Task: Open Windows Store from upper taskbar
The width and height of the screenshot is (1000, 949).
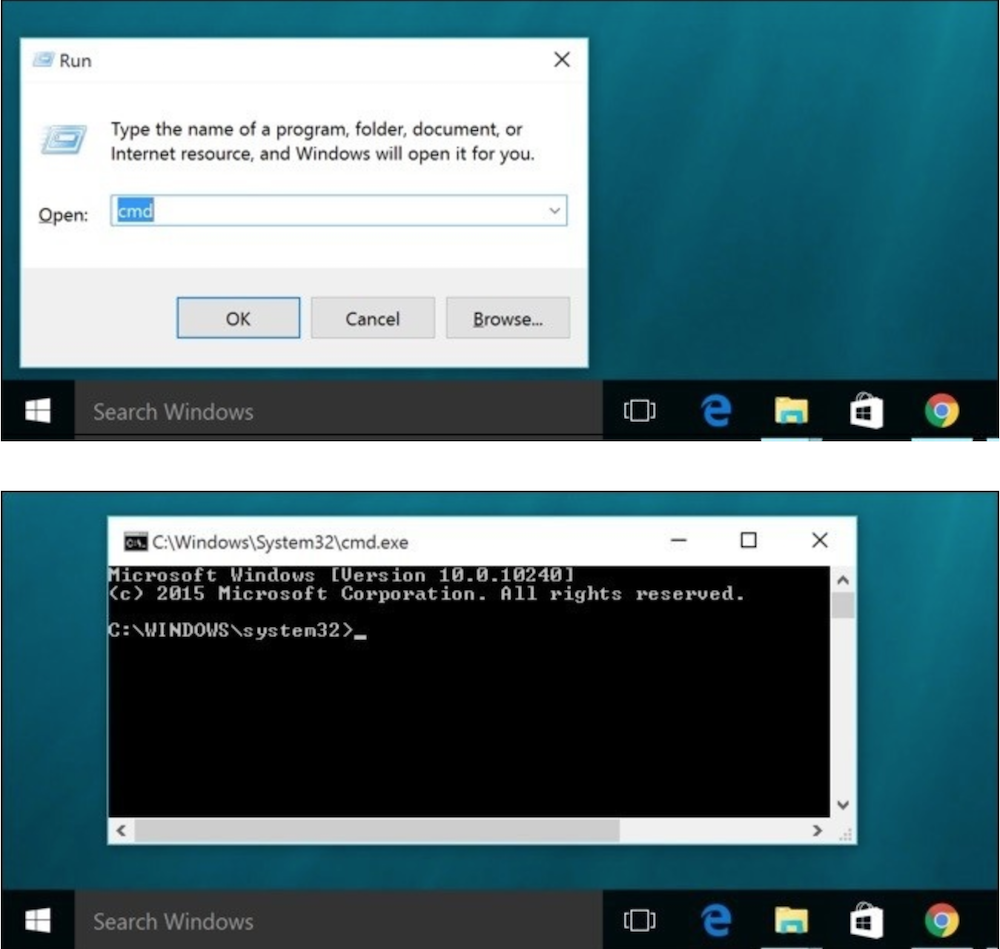Action: pos(866,410)
